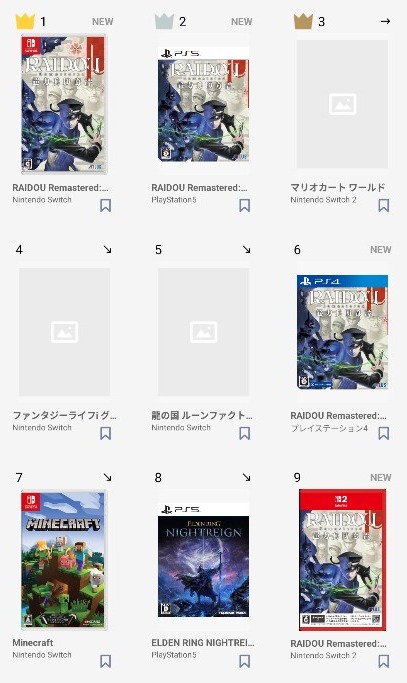The image size is (407, 683).
Task: Open the Minecraft cover thumbnail
Action: (64, 560)
